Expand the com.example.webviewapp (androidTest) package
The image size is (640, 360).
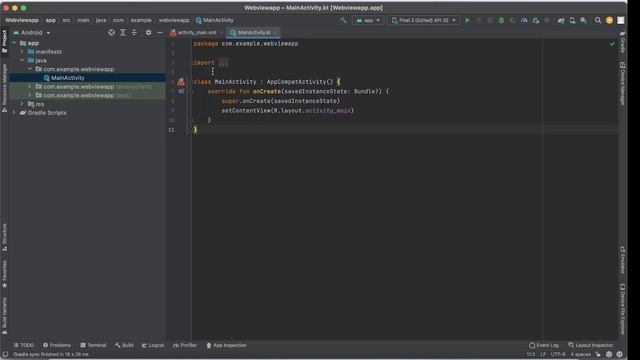[x=30, y=87]
